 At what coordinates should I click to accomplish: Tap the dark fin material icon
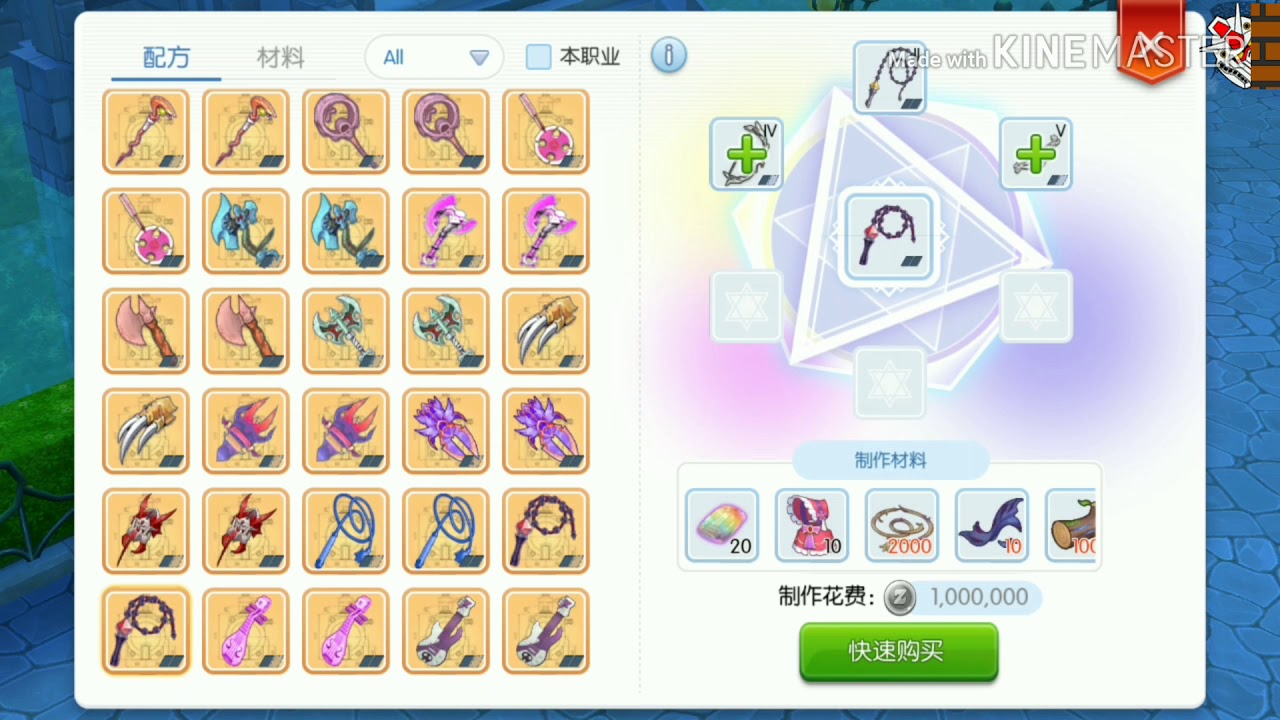click(x=992, y=525)
